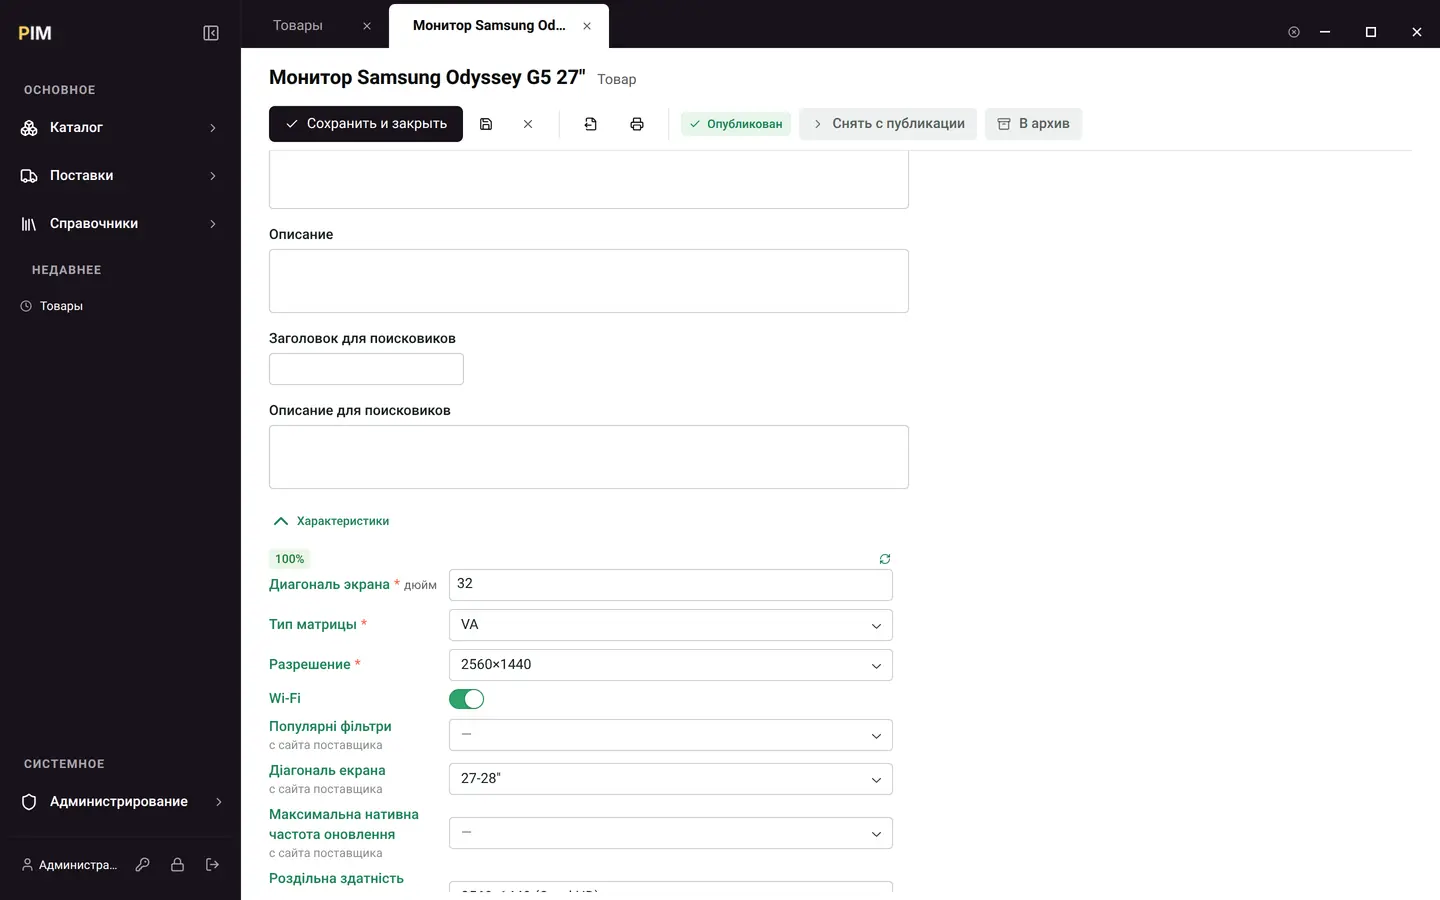
Task: Click the Wi-Fi label
Action: pos(285,699)
